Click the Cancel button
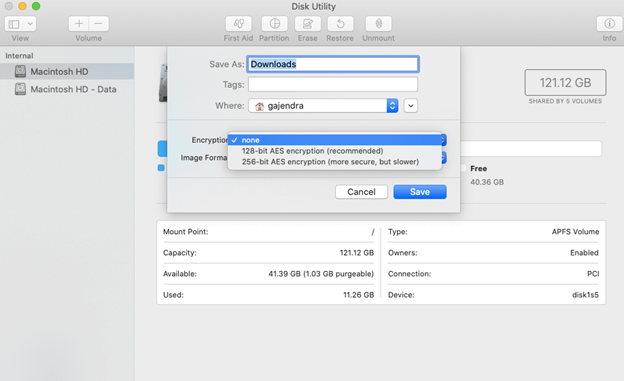Screen dimensions: 624x381 [x=361, y=192]
